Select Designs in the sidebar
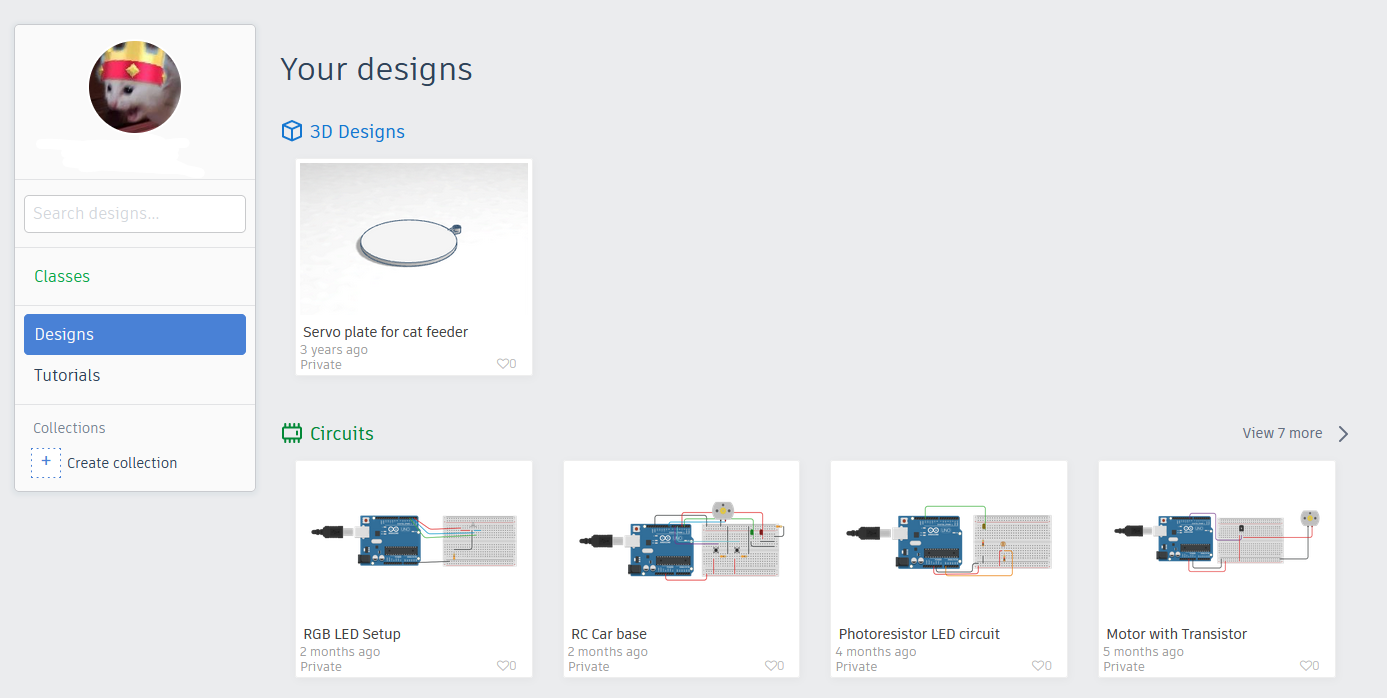 135,334
